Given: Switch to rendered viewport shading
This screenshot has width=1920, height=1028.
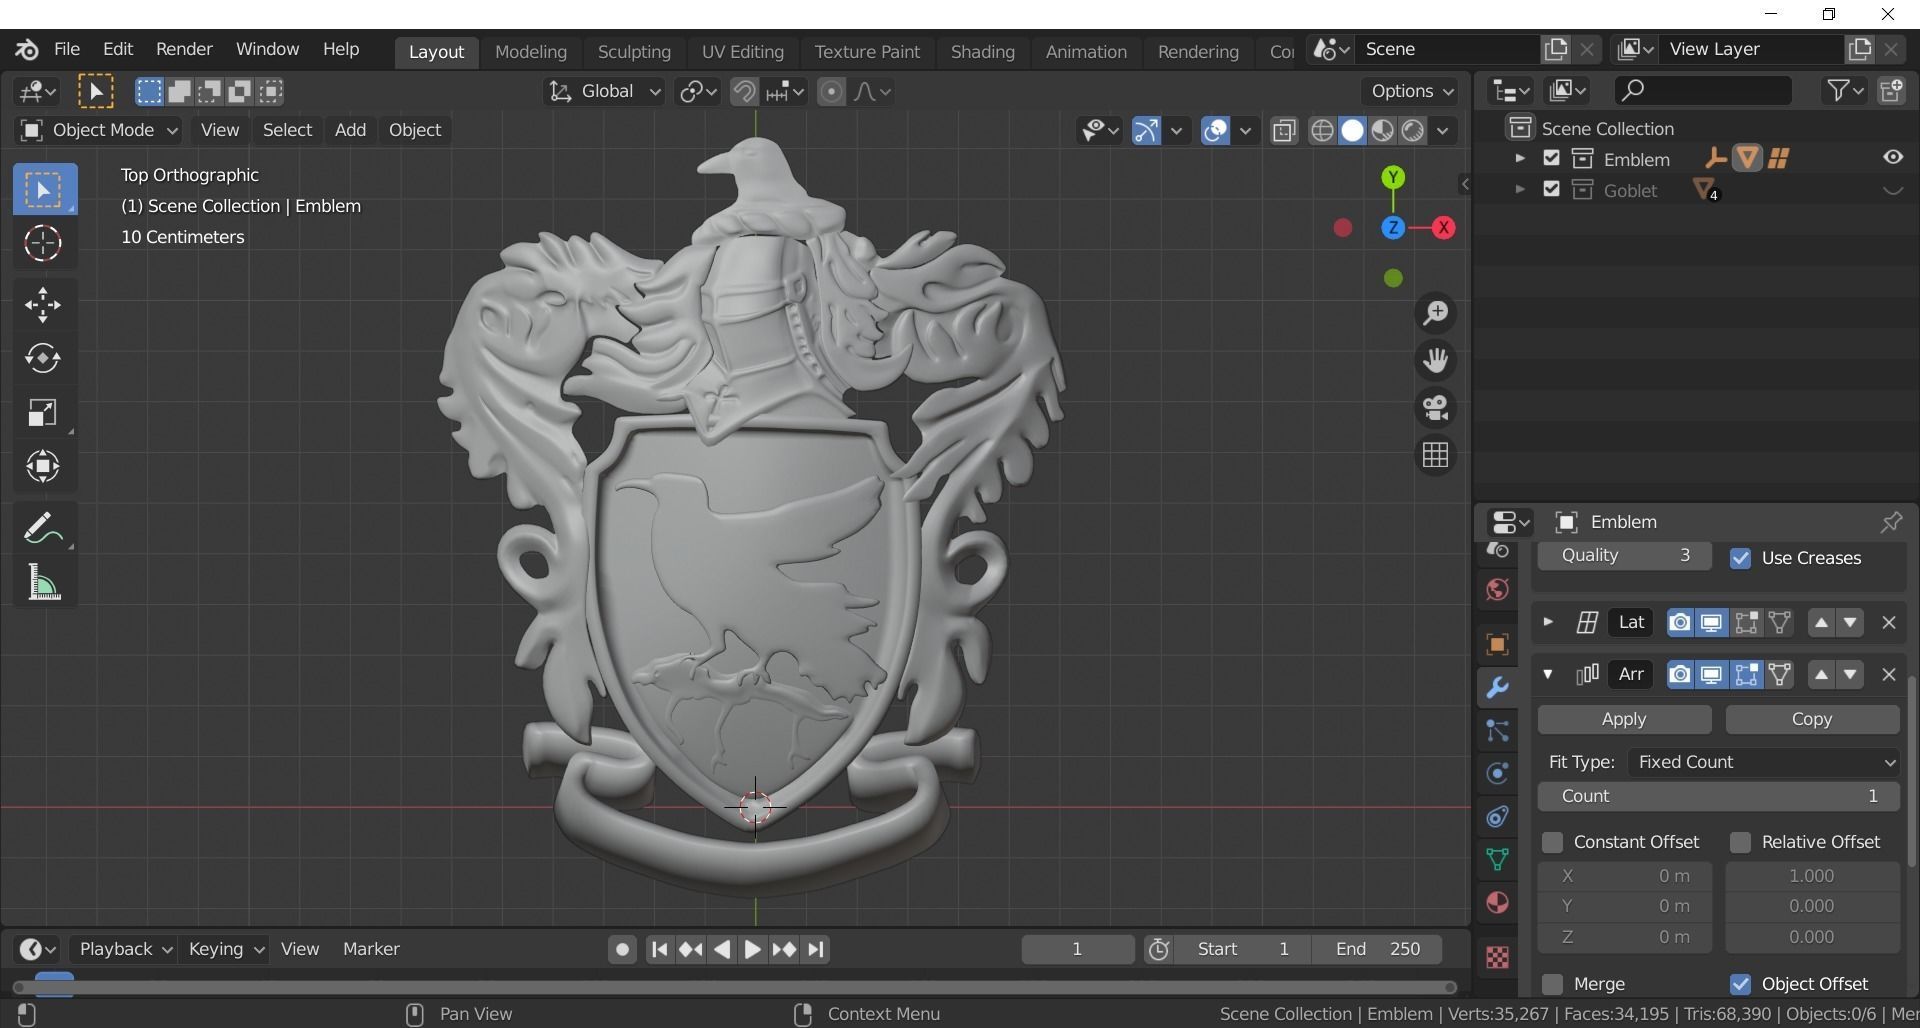Looking at the screenshot, I should (x=1412, y=131).
